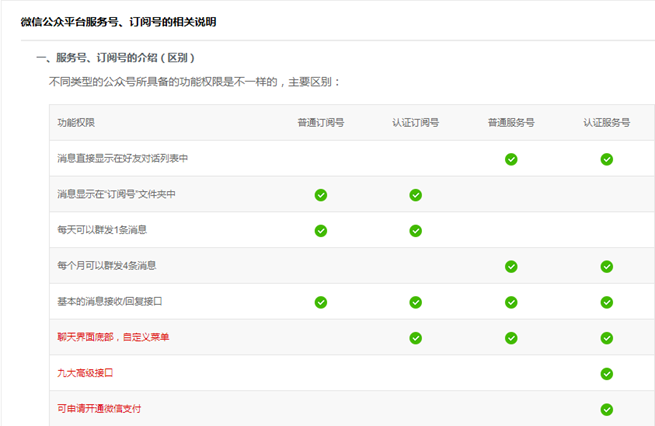Image resolution: width=655 pixels, height=426 pixels.
Task: Click 认证订阅号 checkmark in 基本的消息接收/回复接口 row
Action: pyautogui.click(x=416, y=302)
